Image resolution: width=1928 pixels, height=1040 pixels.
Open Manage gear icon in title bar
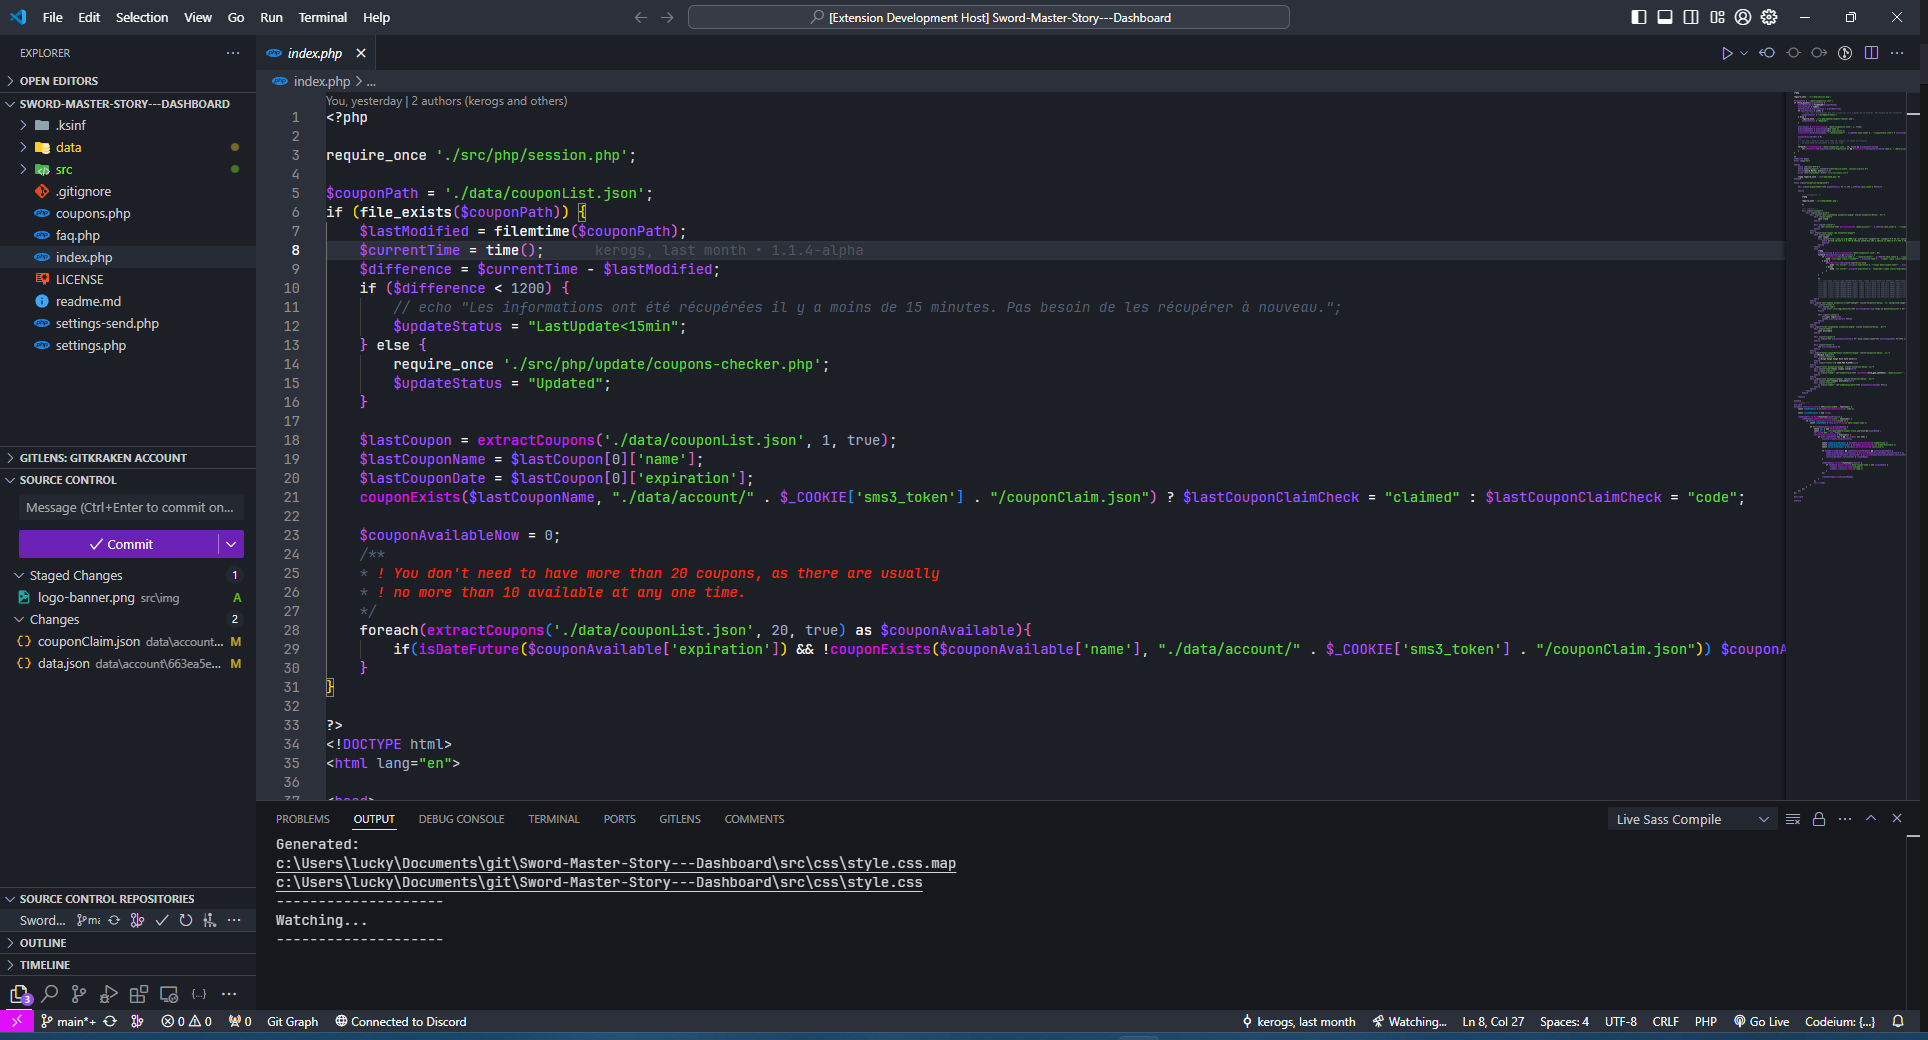click(1769, 17)
